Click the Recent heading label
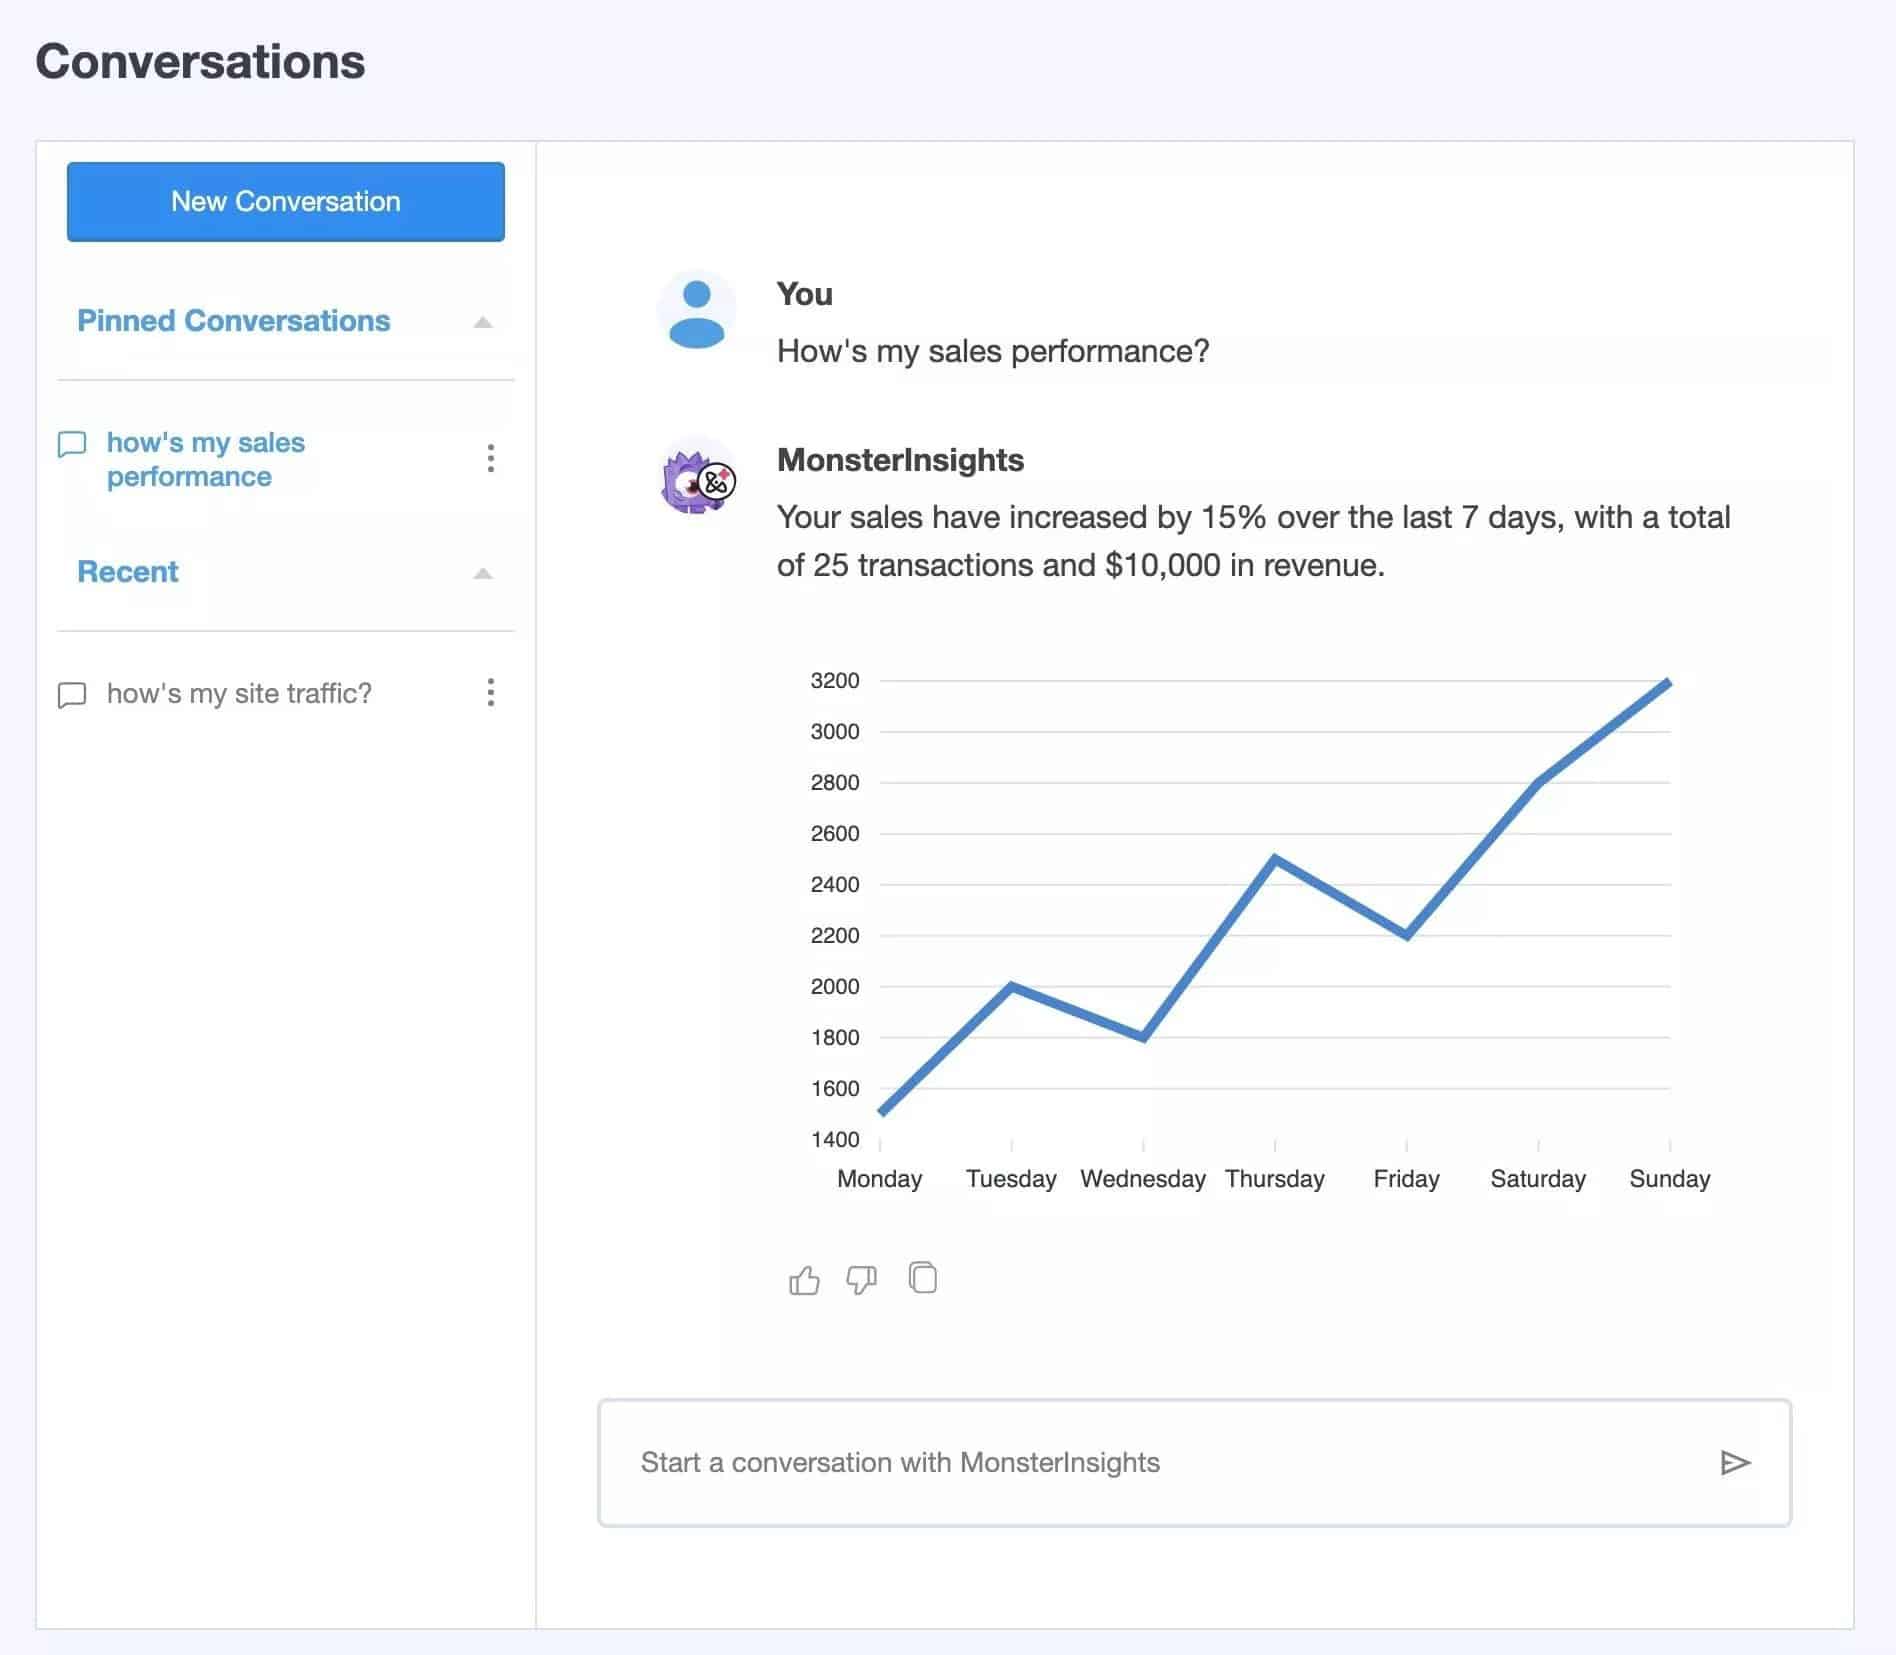The width and height of the screenshot is (1896, 1655). tap(127, 572)
